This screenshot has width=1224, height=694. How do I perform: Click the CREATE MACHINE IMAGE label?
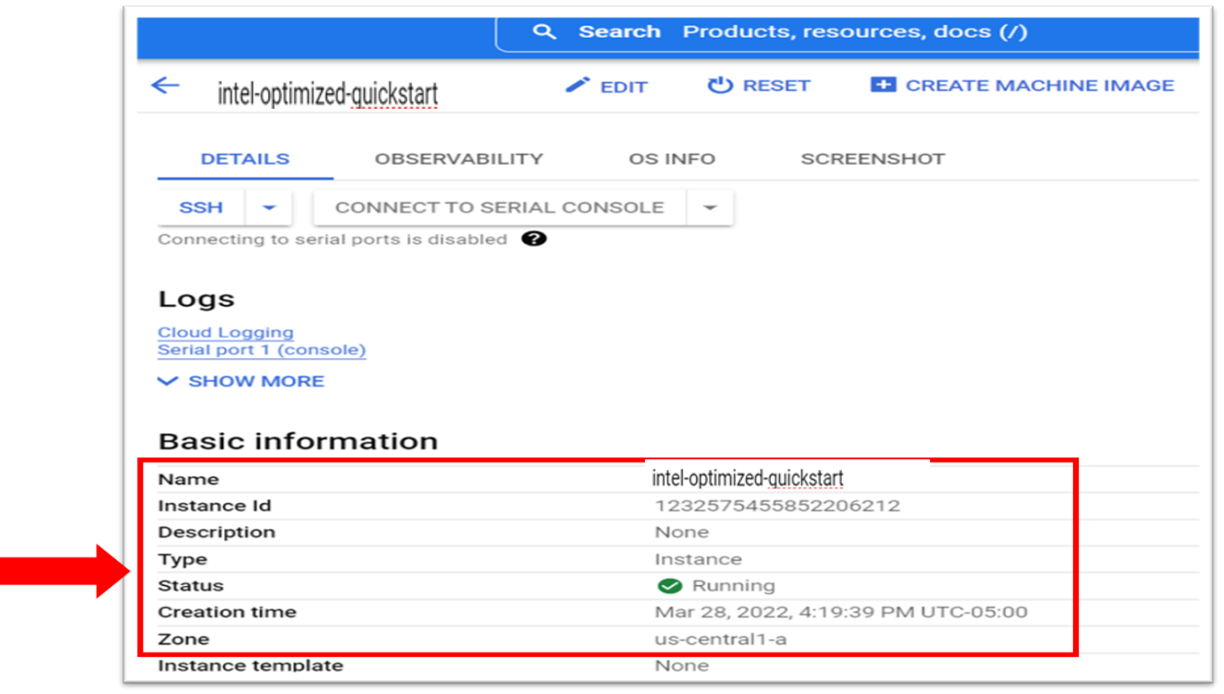[x=1040, y=86]
